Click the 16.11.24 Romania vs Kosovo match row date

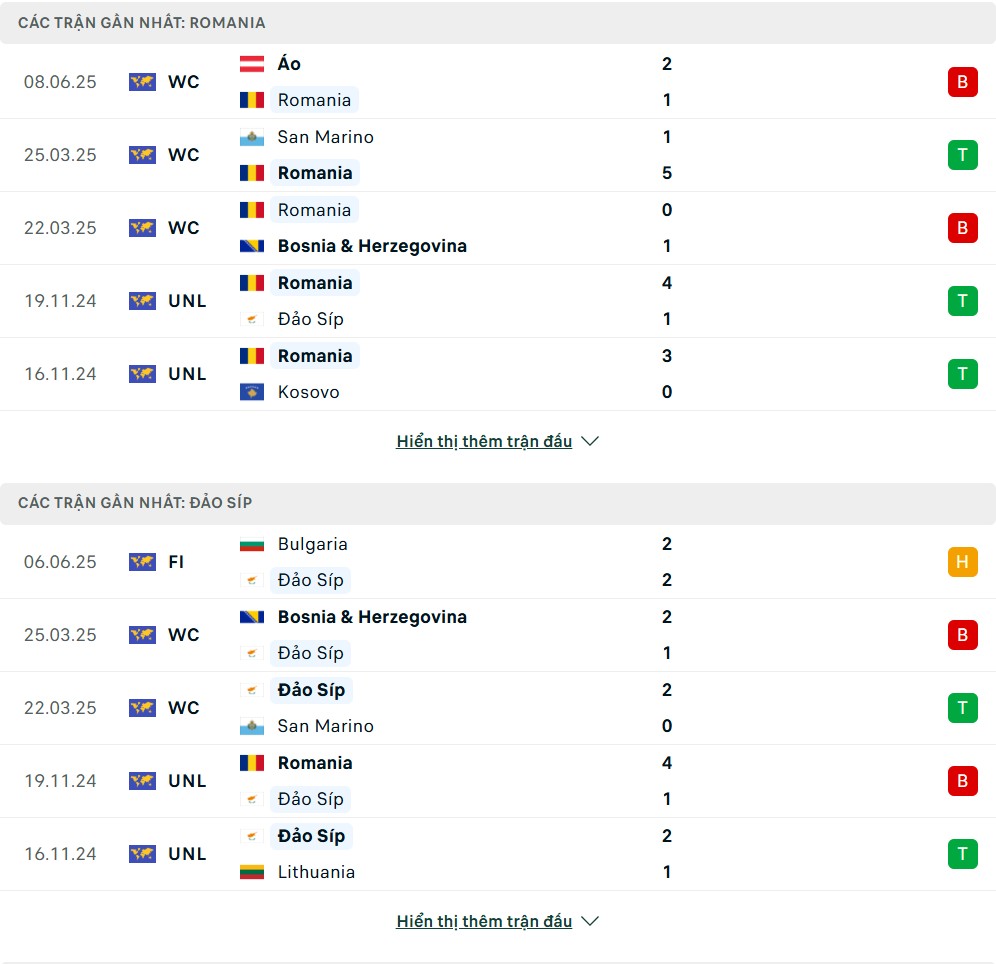(60, 374)
